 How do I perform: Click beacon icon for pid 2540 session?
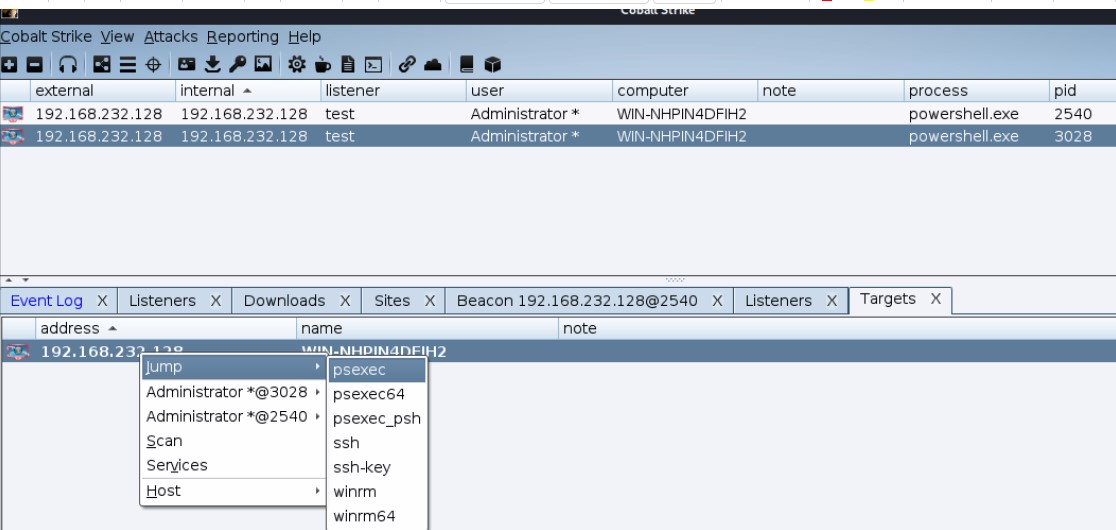13,114
